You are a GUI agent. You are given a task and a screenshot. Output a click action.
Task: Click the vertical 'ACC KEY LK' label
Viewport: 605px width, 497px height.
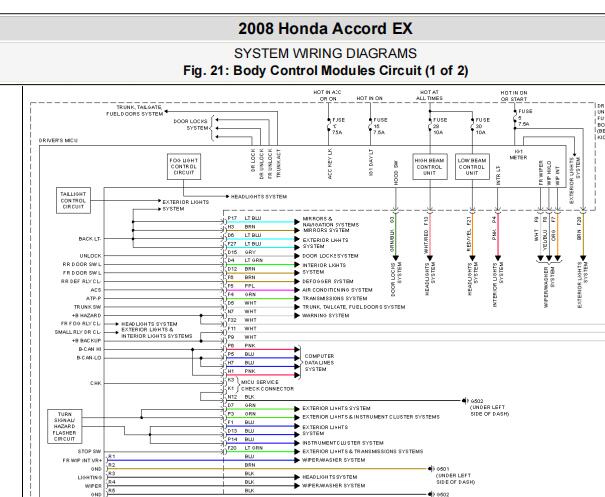tap(330, 163)
